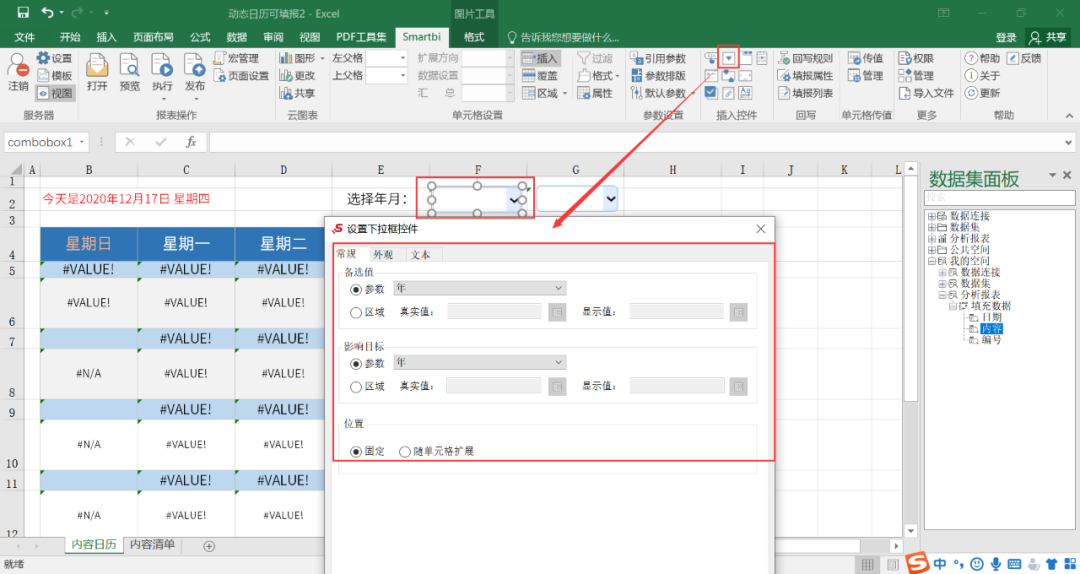
Task: Switch to the 文本 tab in dialog
Action: (420, 255)
